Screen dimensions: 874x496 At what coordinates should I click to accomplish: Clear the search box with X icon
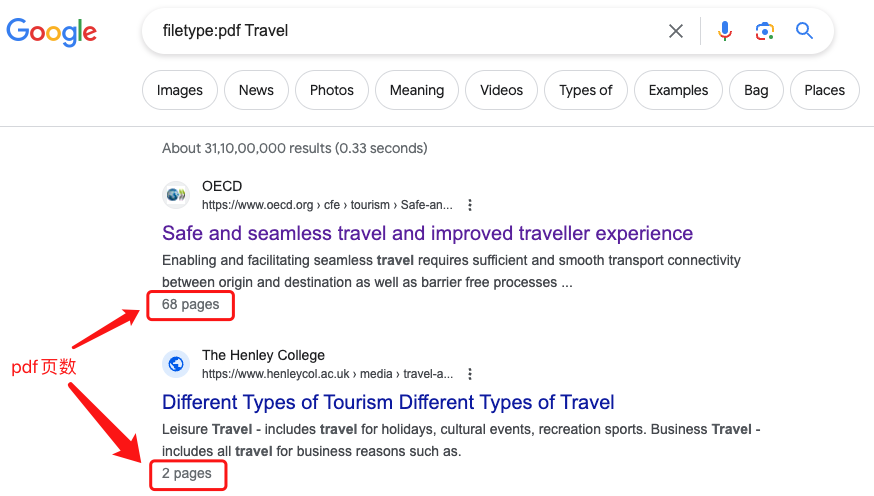(676, 31)
